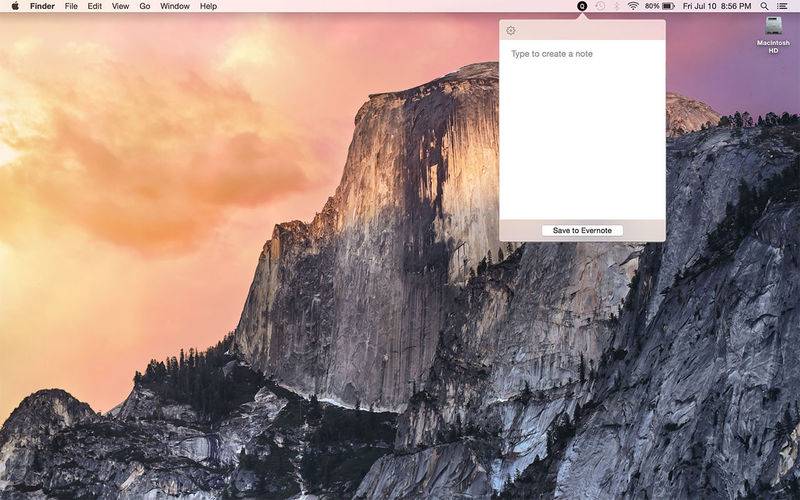Open the Window menu

click(175, 6)
